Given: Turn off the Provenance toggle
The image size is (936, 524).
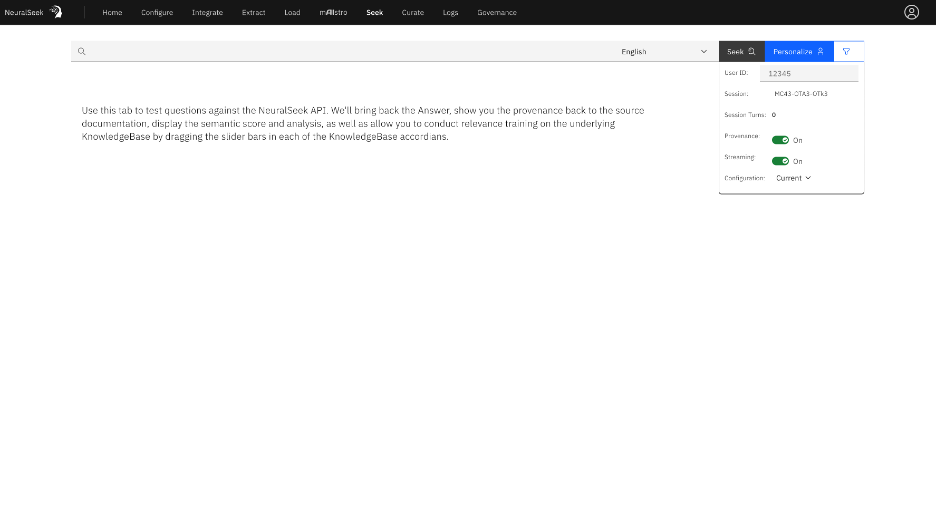Looking at the screenshot, I should point(780,140).
